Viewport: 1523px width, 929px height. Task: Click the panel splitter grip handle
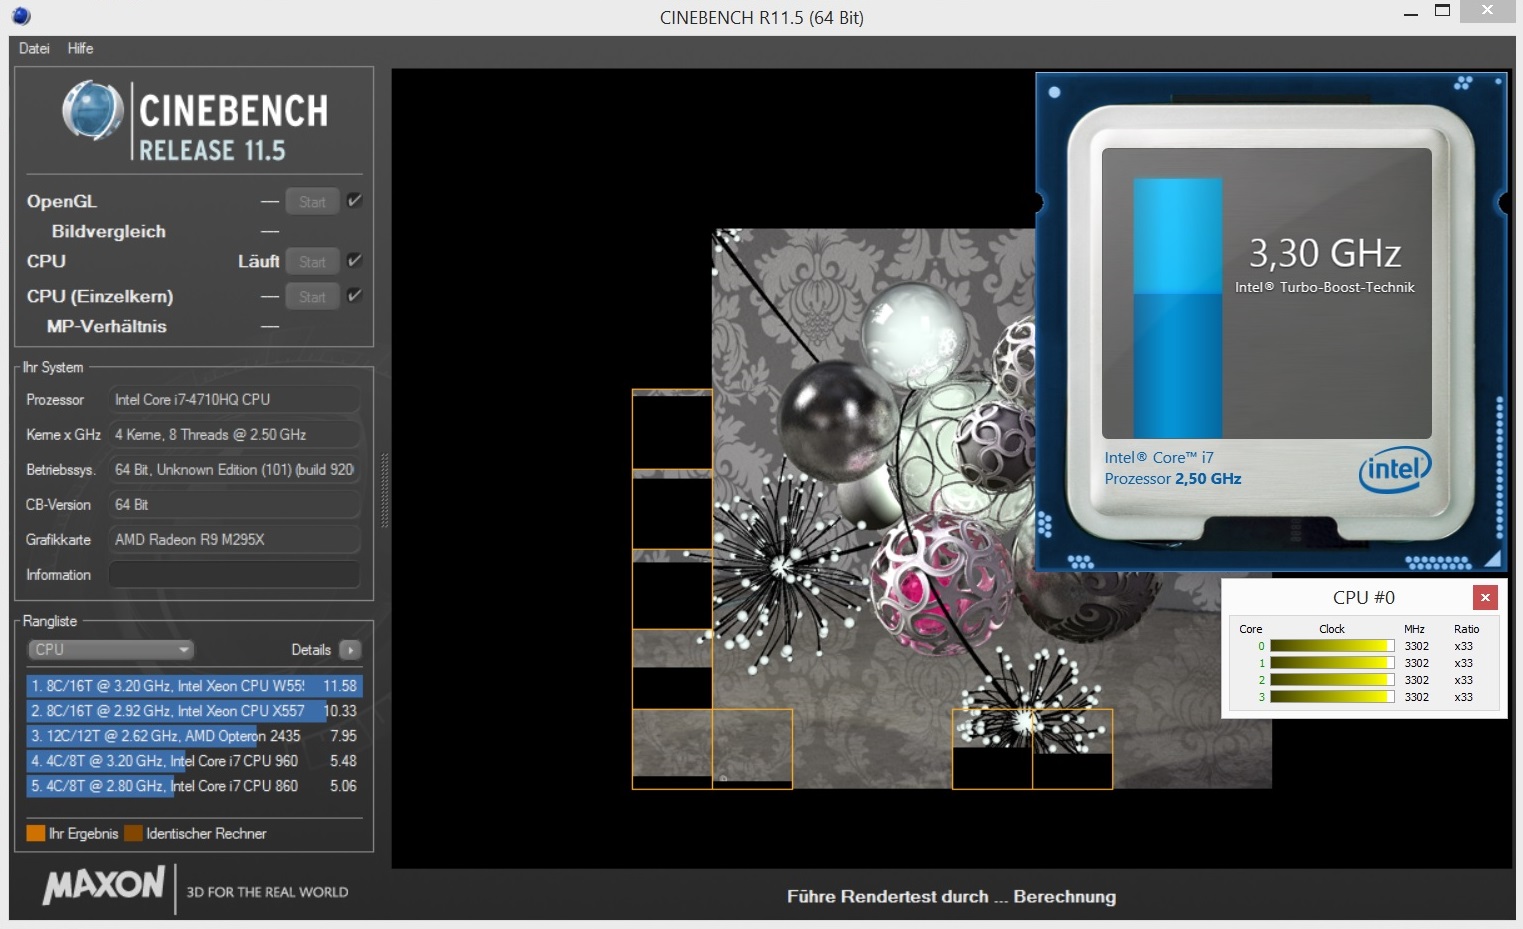384,490
